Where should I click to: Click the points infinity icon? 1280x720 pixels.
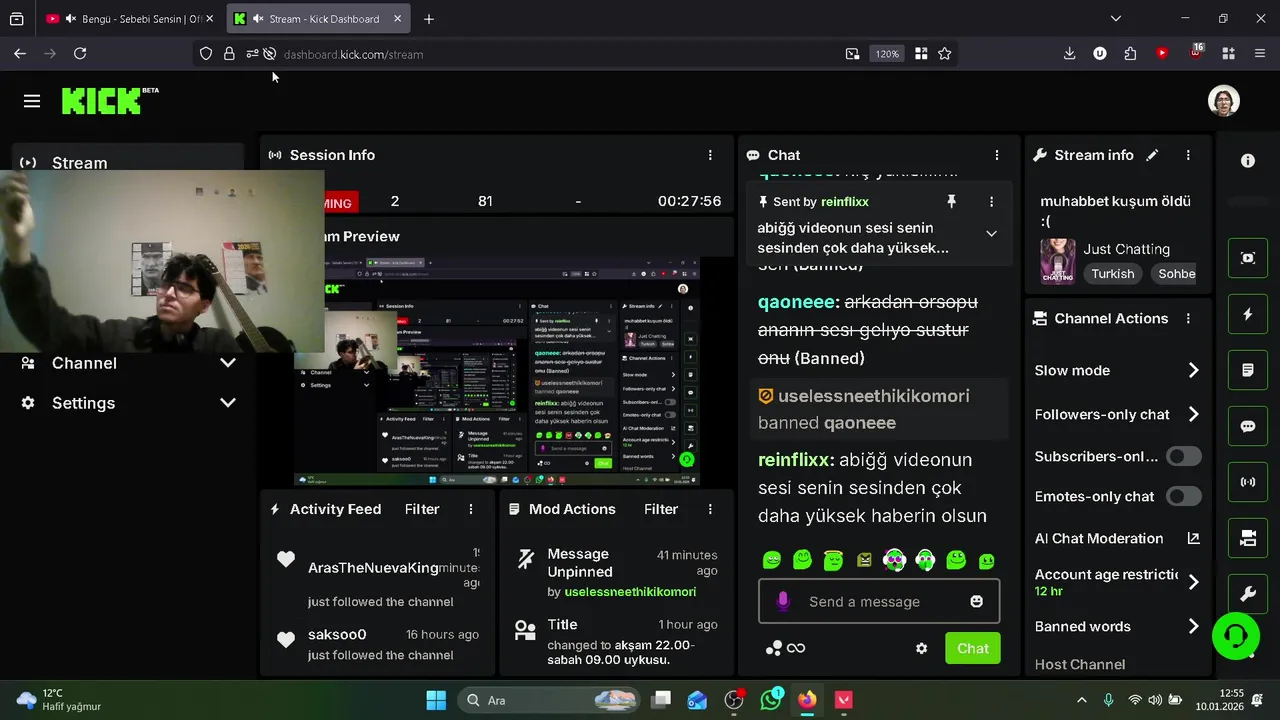click(x=785, y=648)
